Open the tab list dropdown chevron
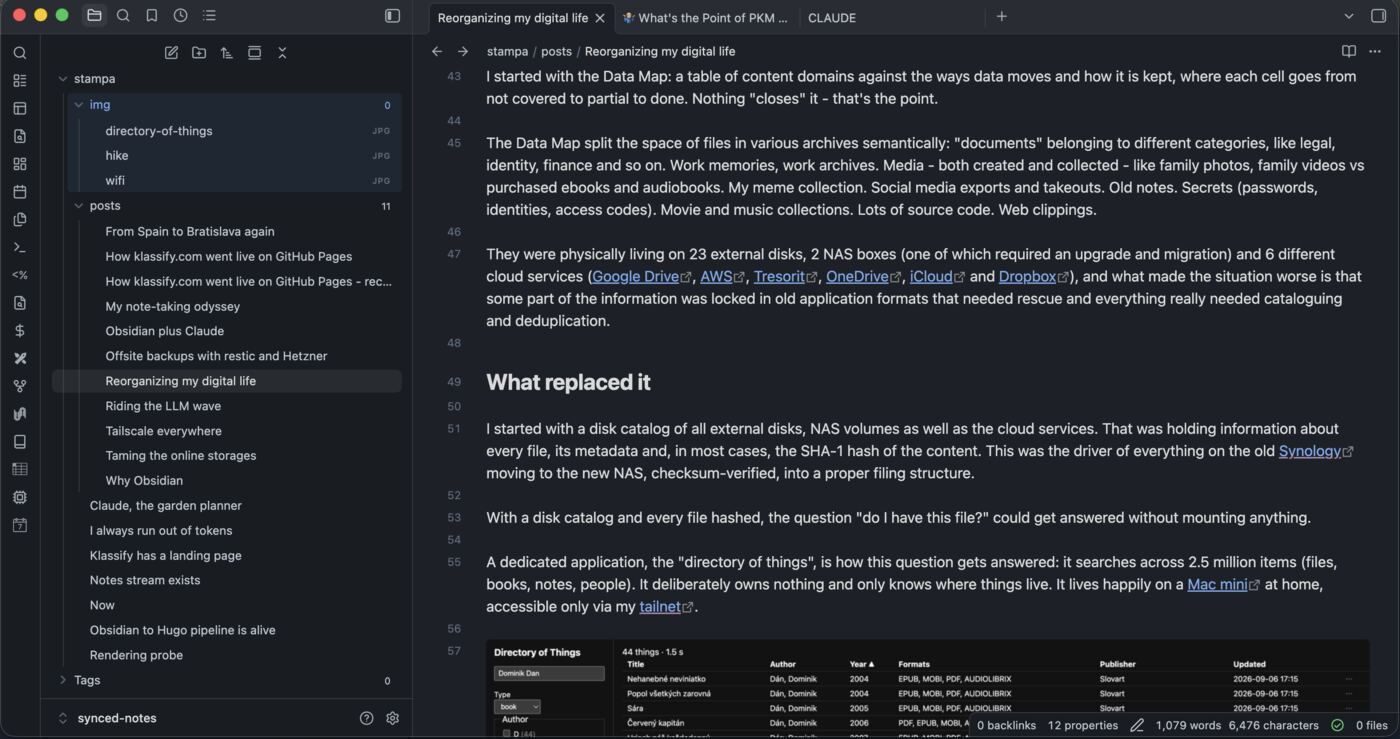1400x739 pixels. (1348, 15)
